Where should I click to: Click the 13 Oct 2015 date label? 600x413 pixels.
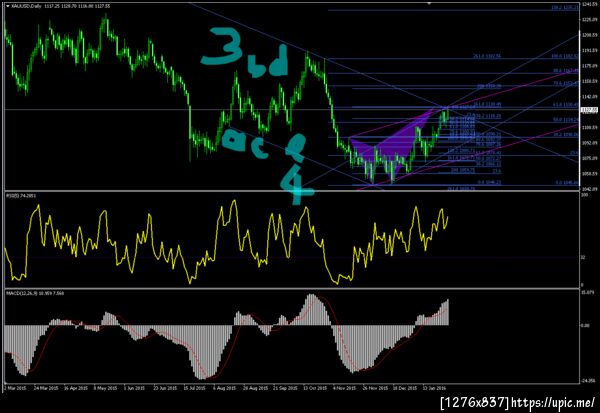point(315,388)
